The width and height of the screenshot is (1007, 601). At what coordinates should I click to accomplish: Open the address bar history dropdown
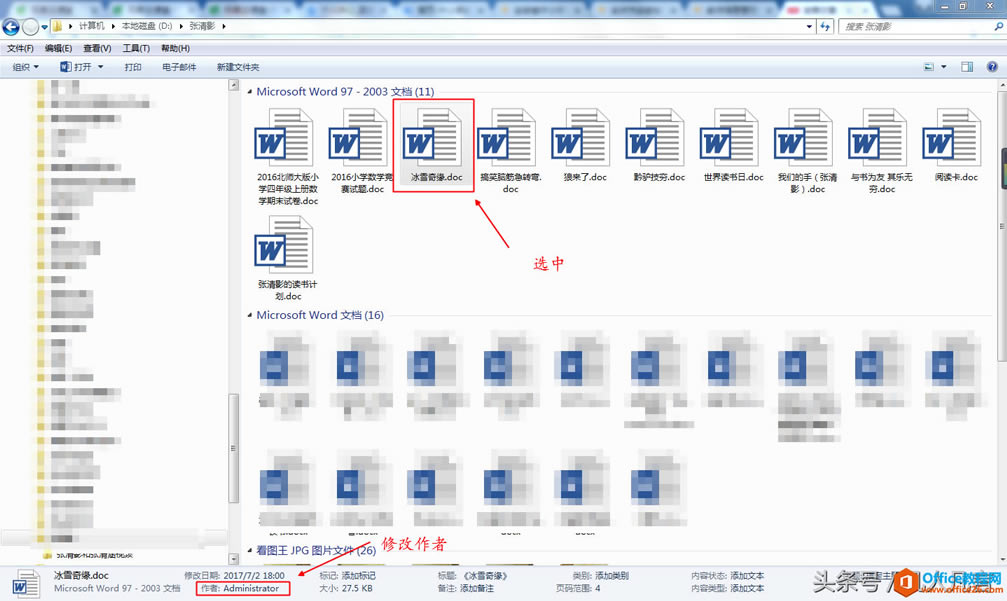coord(809,26)
